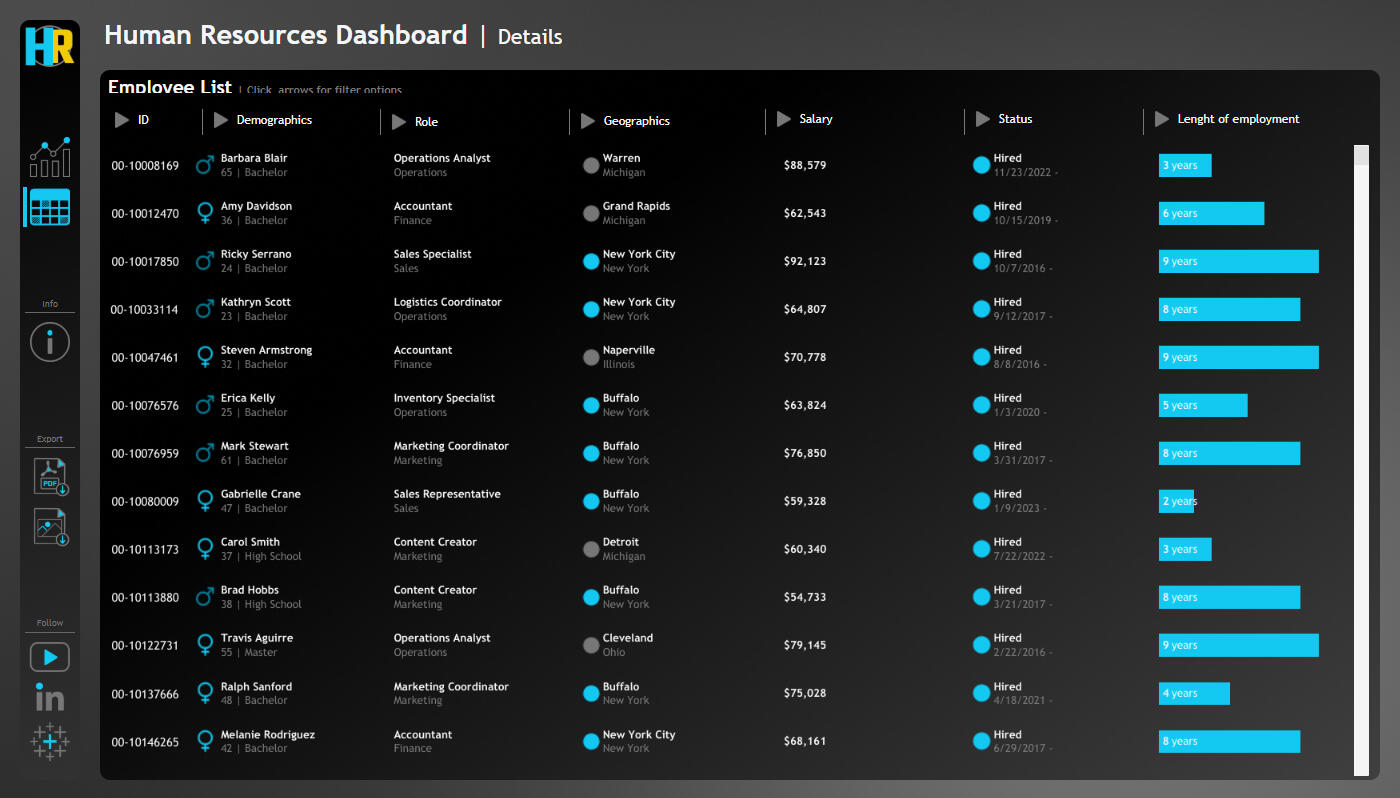Click the grey location dot next to Warren
This screenshot has width=1400, height=798.
(591, 165)
